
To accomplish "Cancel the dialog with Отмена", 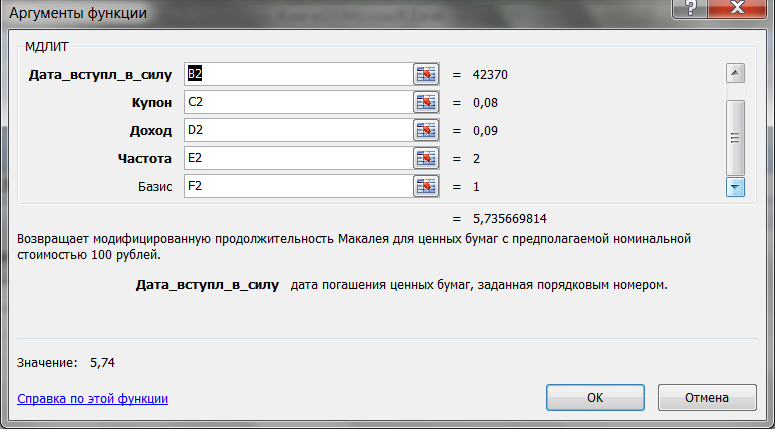I will coord(707,397).
